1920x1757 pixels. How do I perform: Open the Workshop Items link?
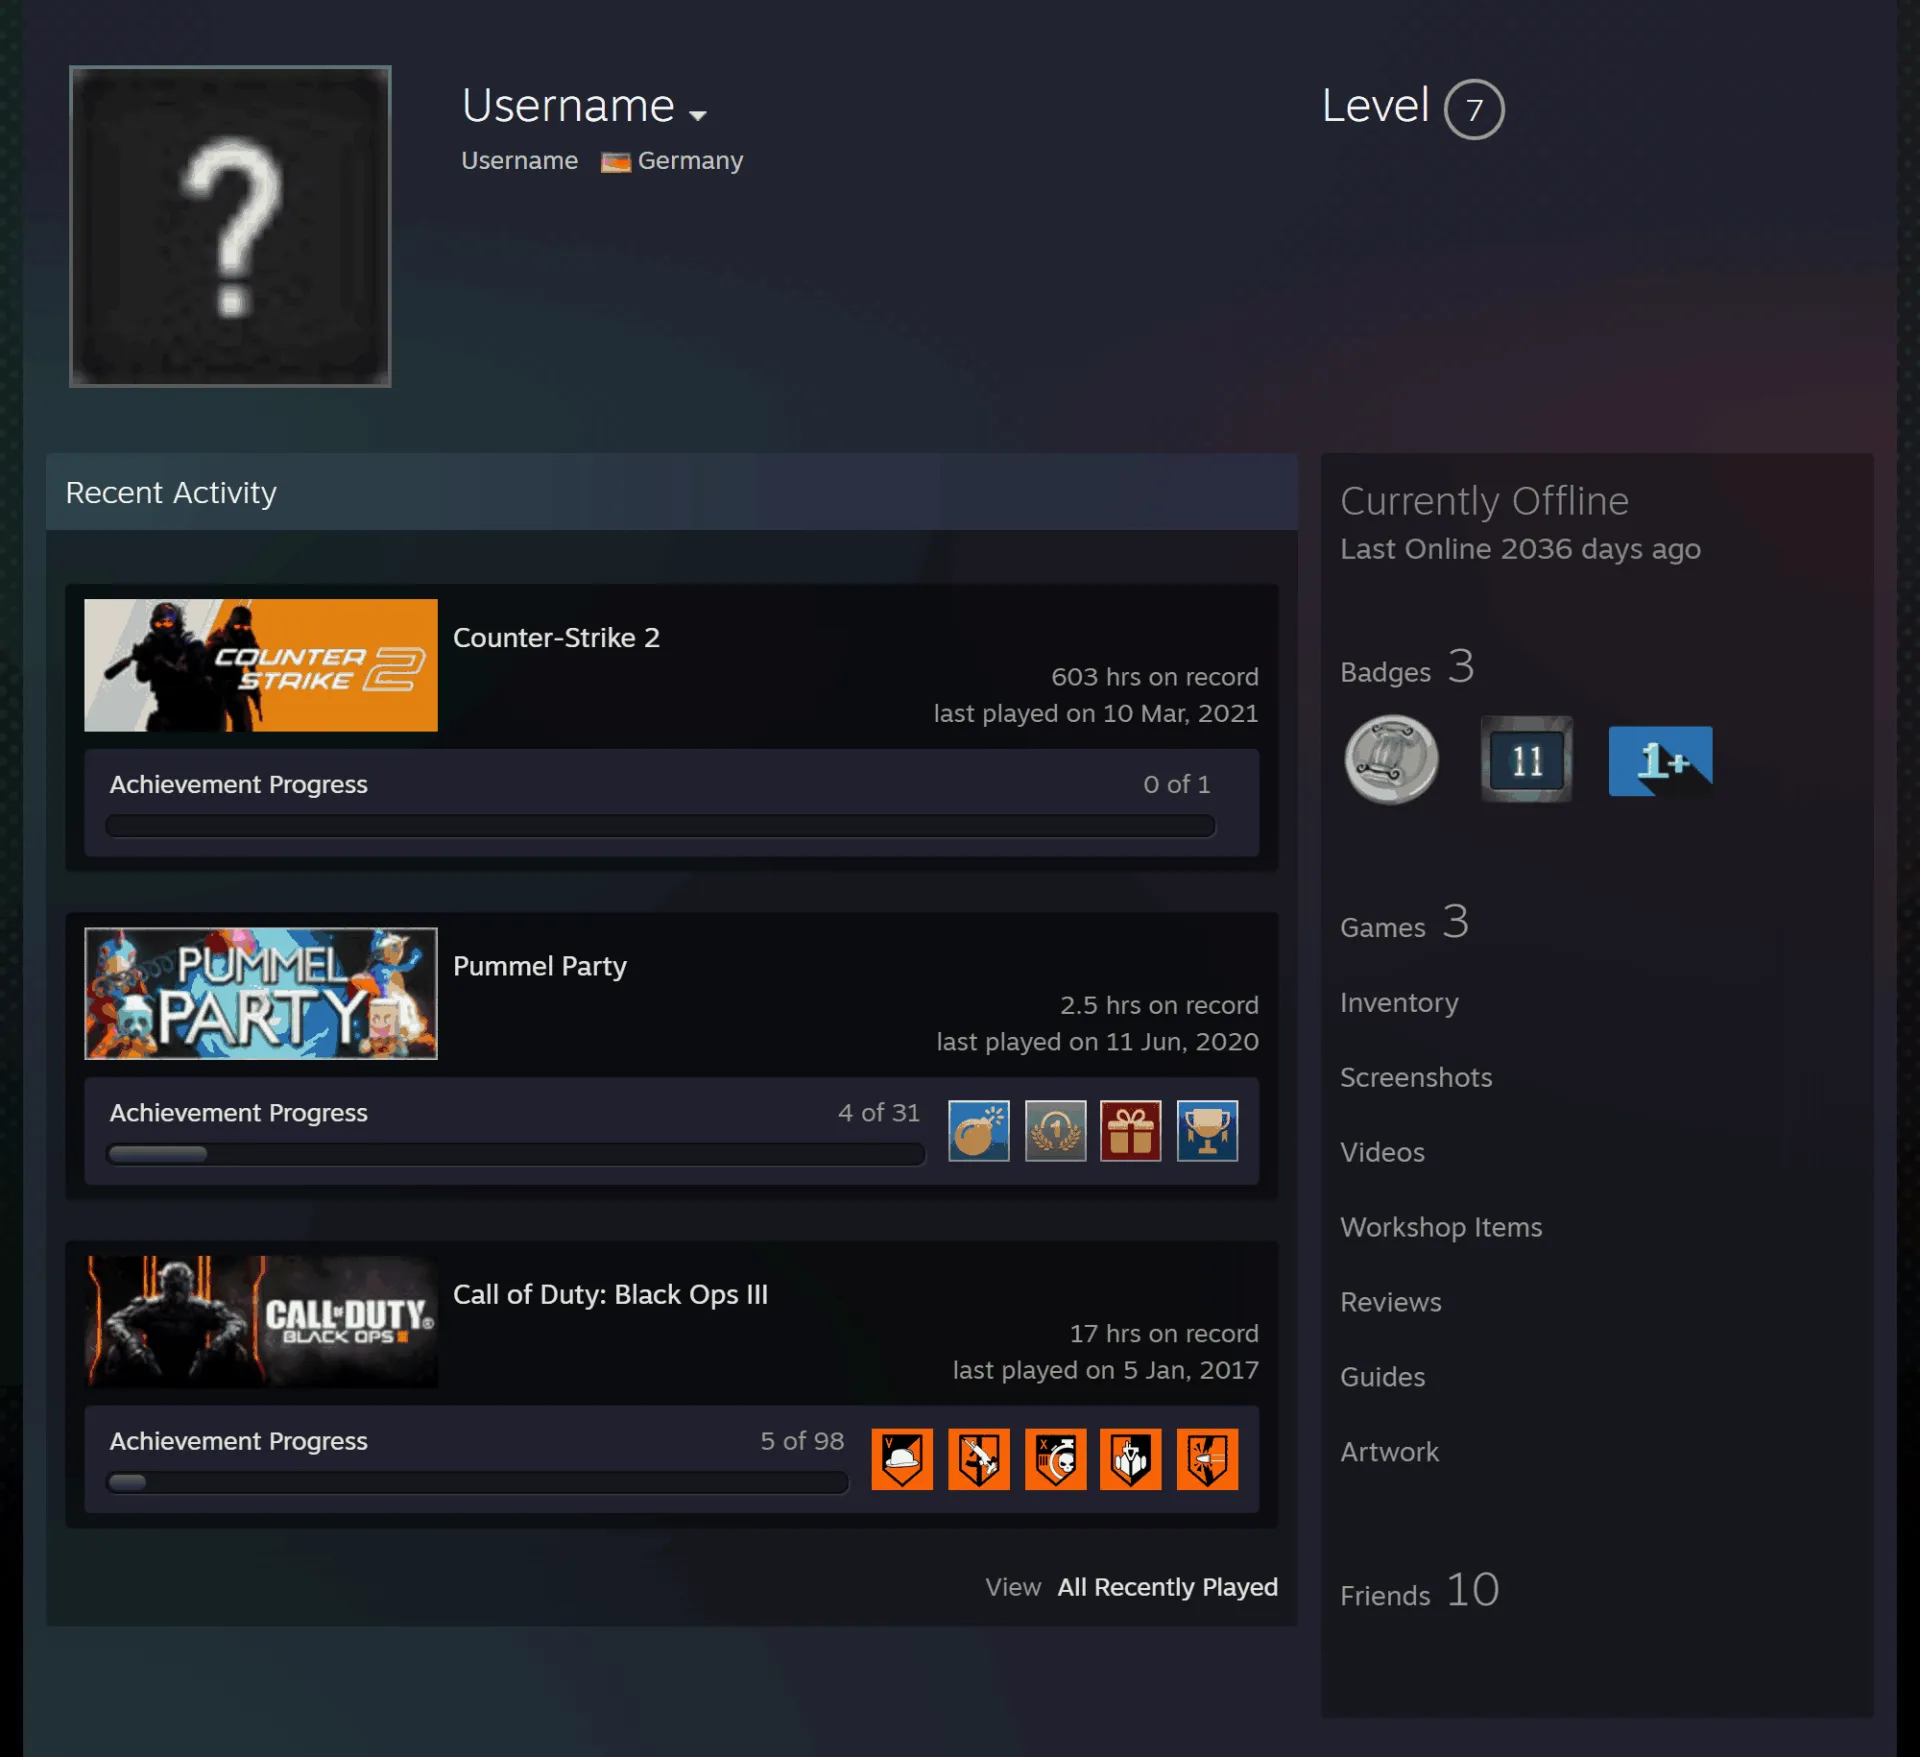tap(1441, 1227)
